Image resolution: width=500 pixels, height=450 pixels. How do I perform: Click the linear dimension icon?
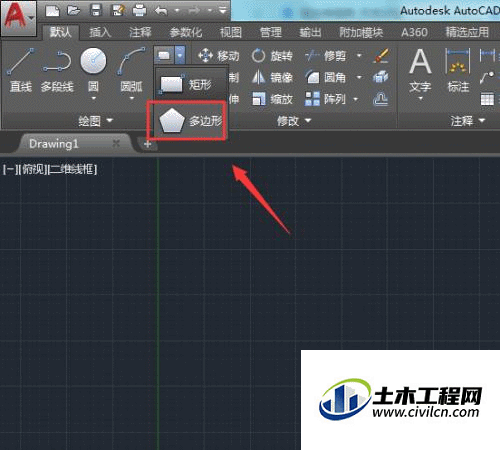click(487, 55)
